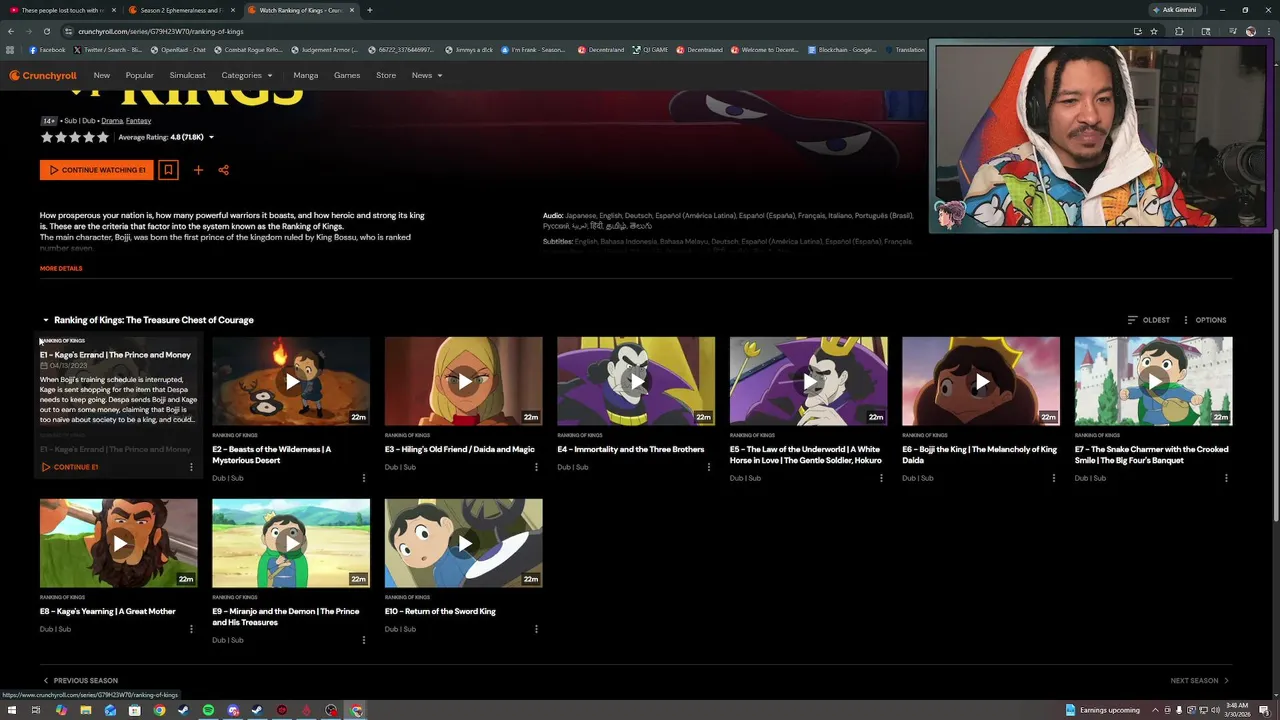This screenshot has height=720, width=1280.
Task: Switch to Season 2 Ephemeralness tab
Action: pos(180,10)
